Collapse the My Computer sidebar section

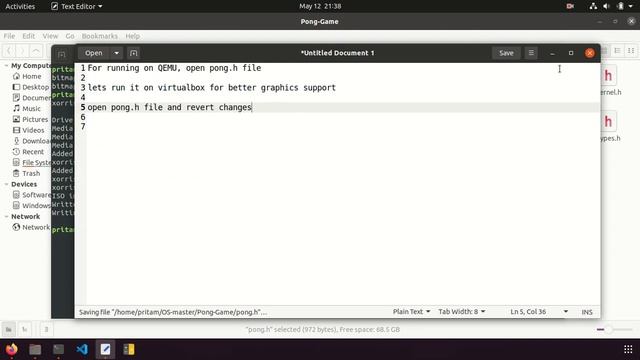coord(6,65)
